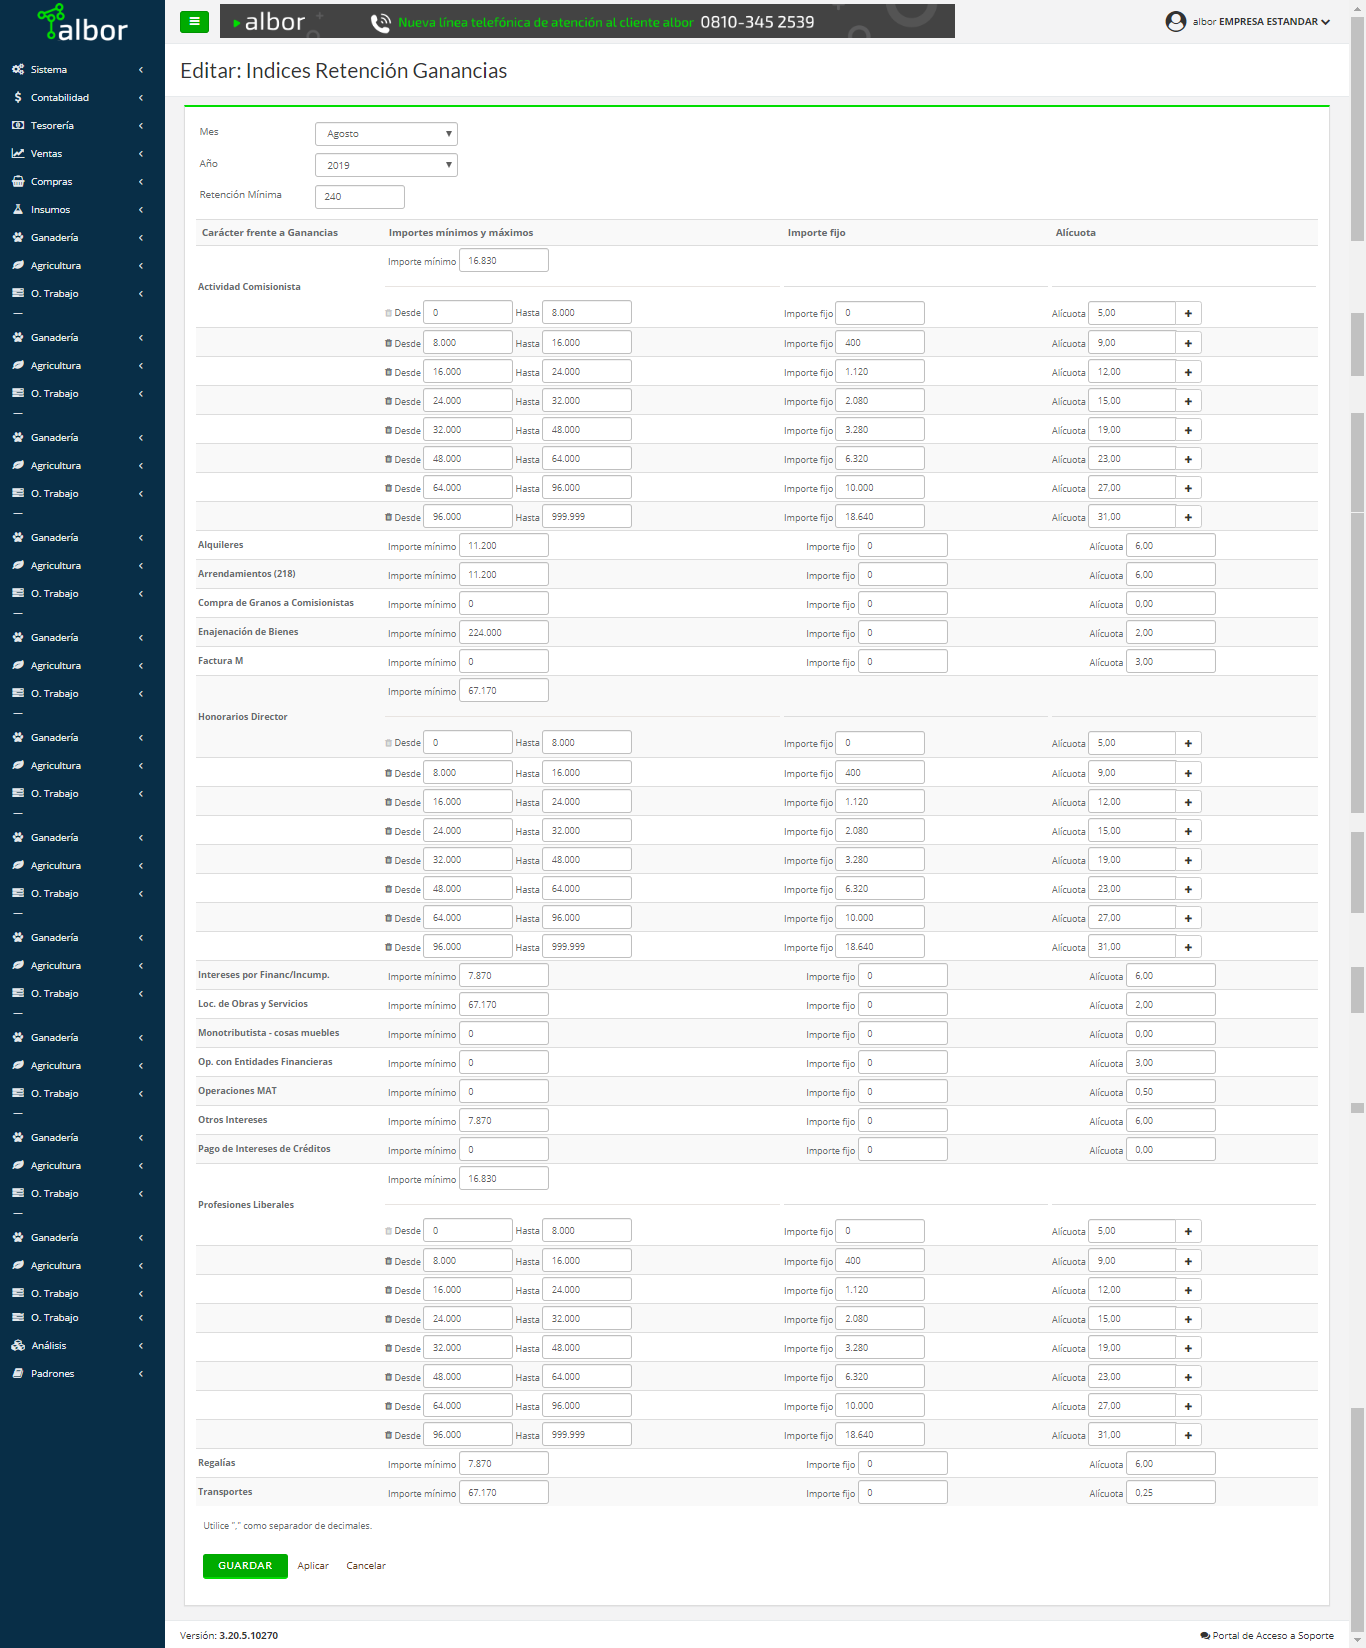Focus Actividad Comisionista Importe fijo 18.640 field

880,517
